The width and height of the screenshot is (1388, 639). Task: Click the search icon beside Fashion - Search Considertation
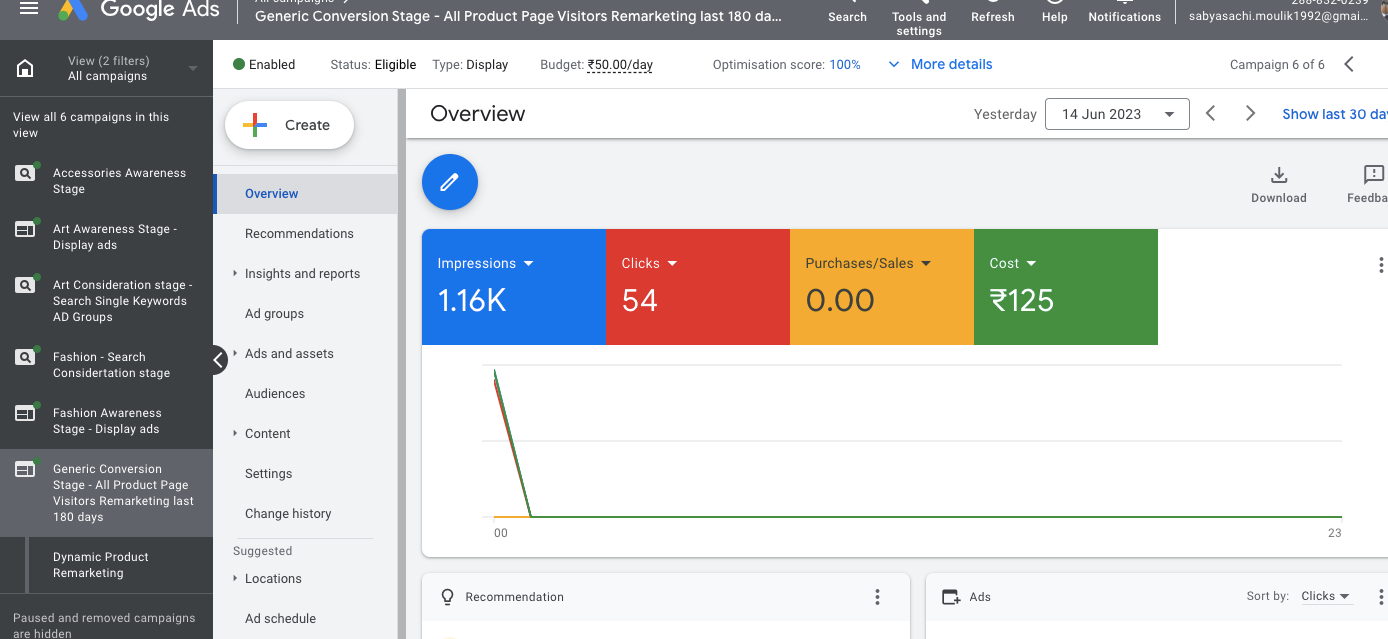[25, 357]
